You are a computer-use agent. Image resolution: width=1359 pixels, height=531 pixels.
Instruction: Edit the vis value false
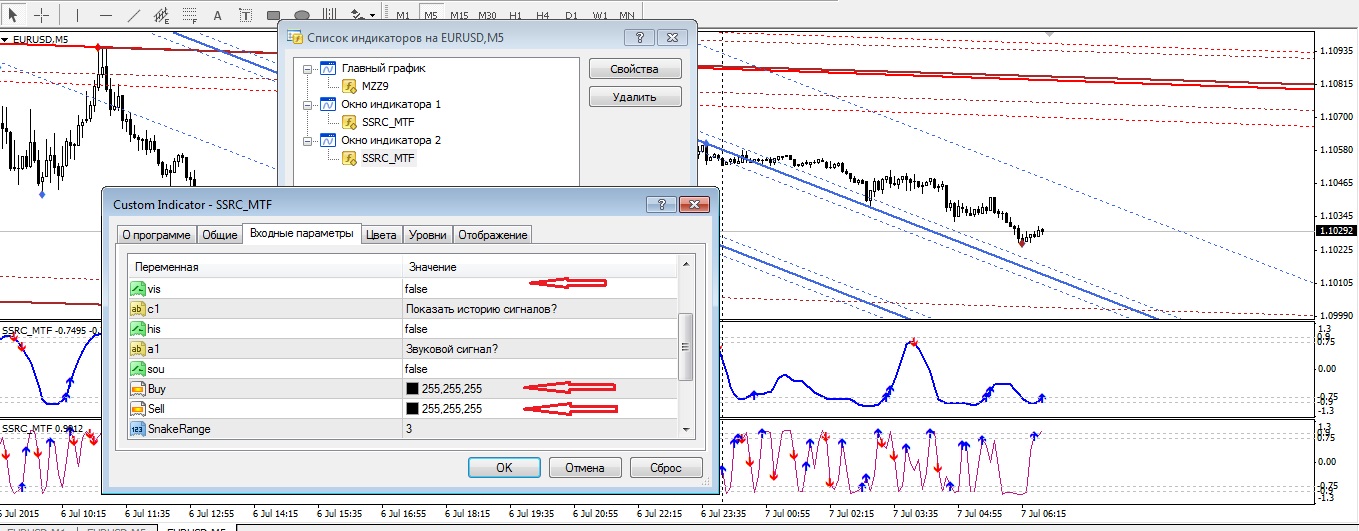[x=540, y=288]
